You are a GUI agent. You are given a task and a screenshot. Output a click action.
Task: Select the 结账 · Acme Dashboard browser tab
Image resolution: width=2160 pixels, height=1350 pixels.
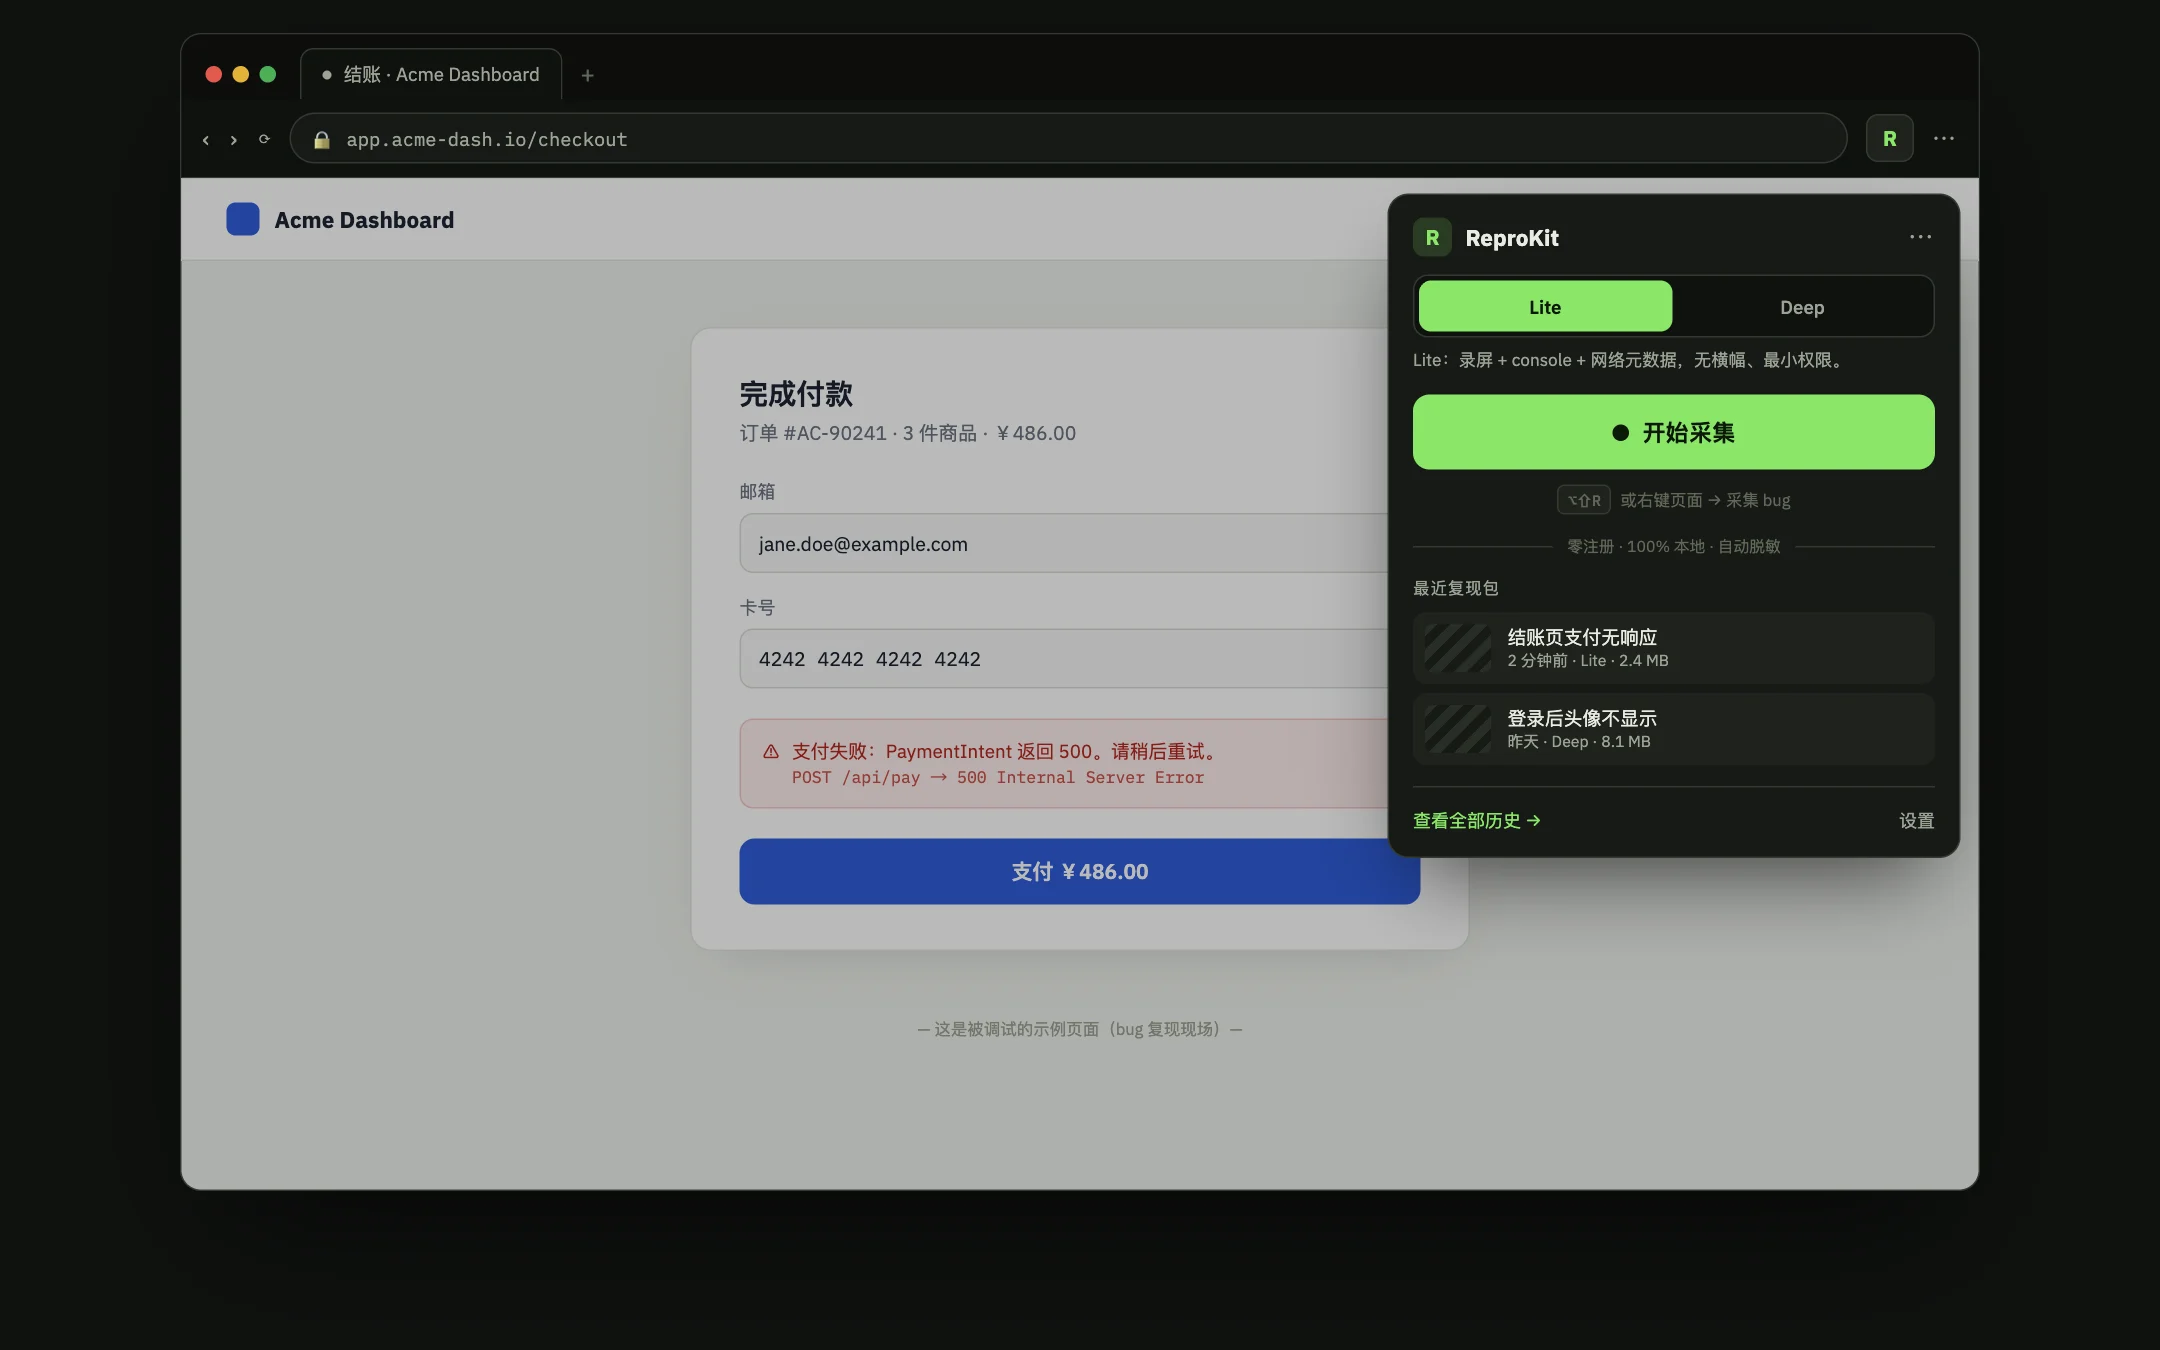[431, 75]
